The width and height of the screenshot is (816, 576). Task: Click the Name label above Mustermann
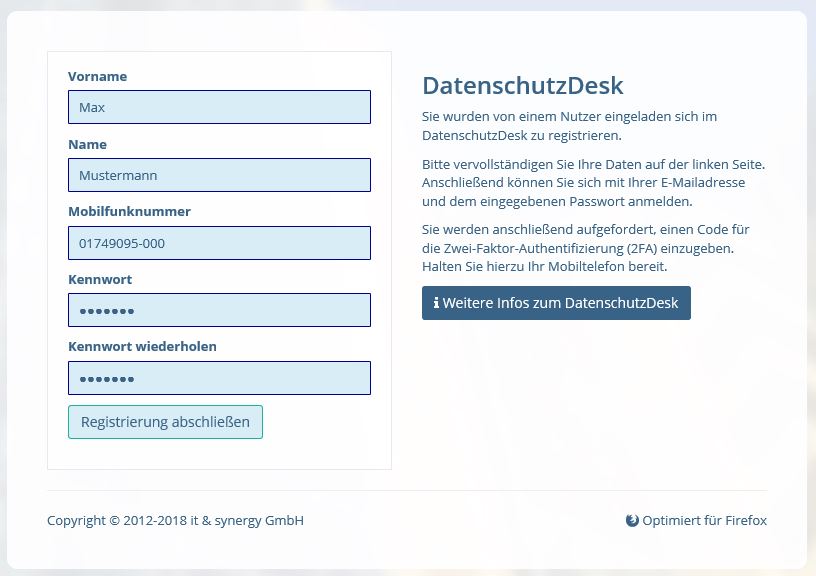(87, 144)
